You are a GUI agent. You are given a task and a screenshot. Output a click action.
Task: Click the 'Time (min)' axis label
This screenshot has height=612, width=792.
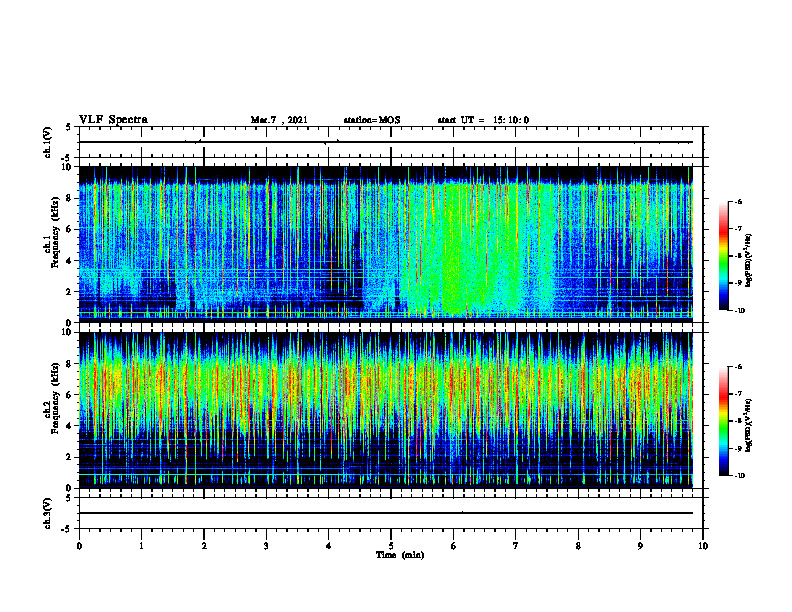coord(400,555)
